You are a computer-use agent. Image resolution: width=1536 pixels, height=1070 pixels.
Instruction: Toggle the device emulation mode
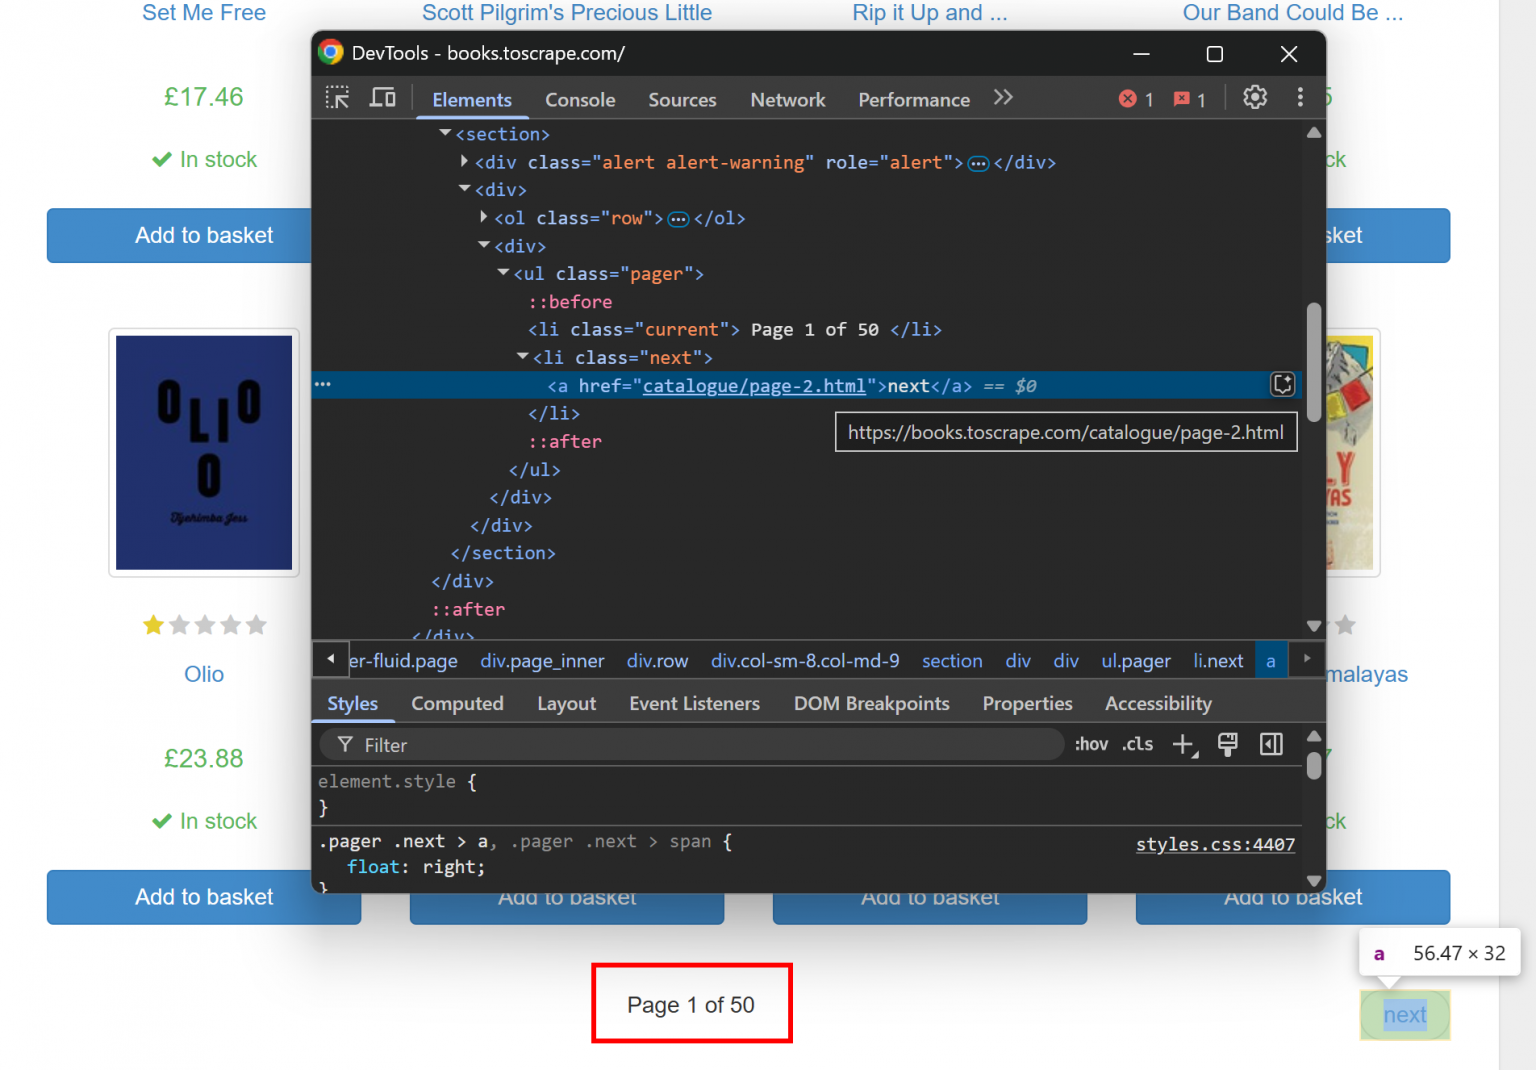pyautogui.click(x=383, y=97)
